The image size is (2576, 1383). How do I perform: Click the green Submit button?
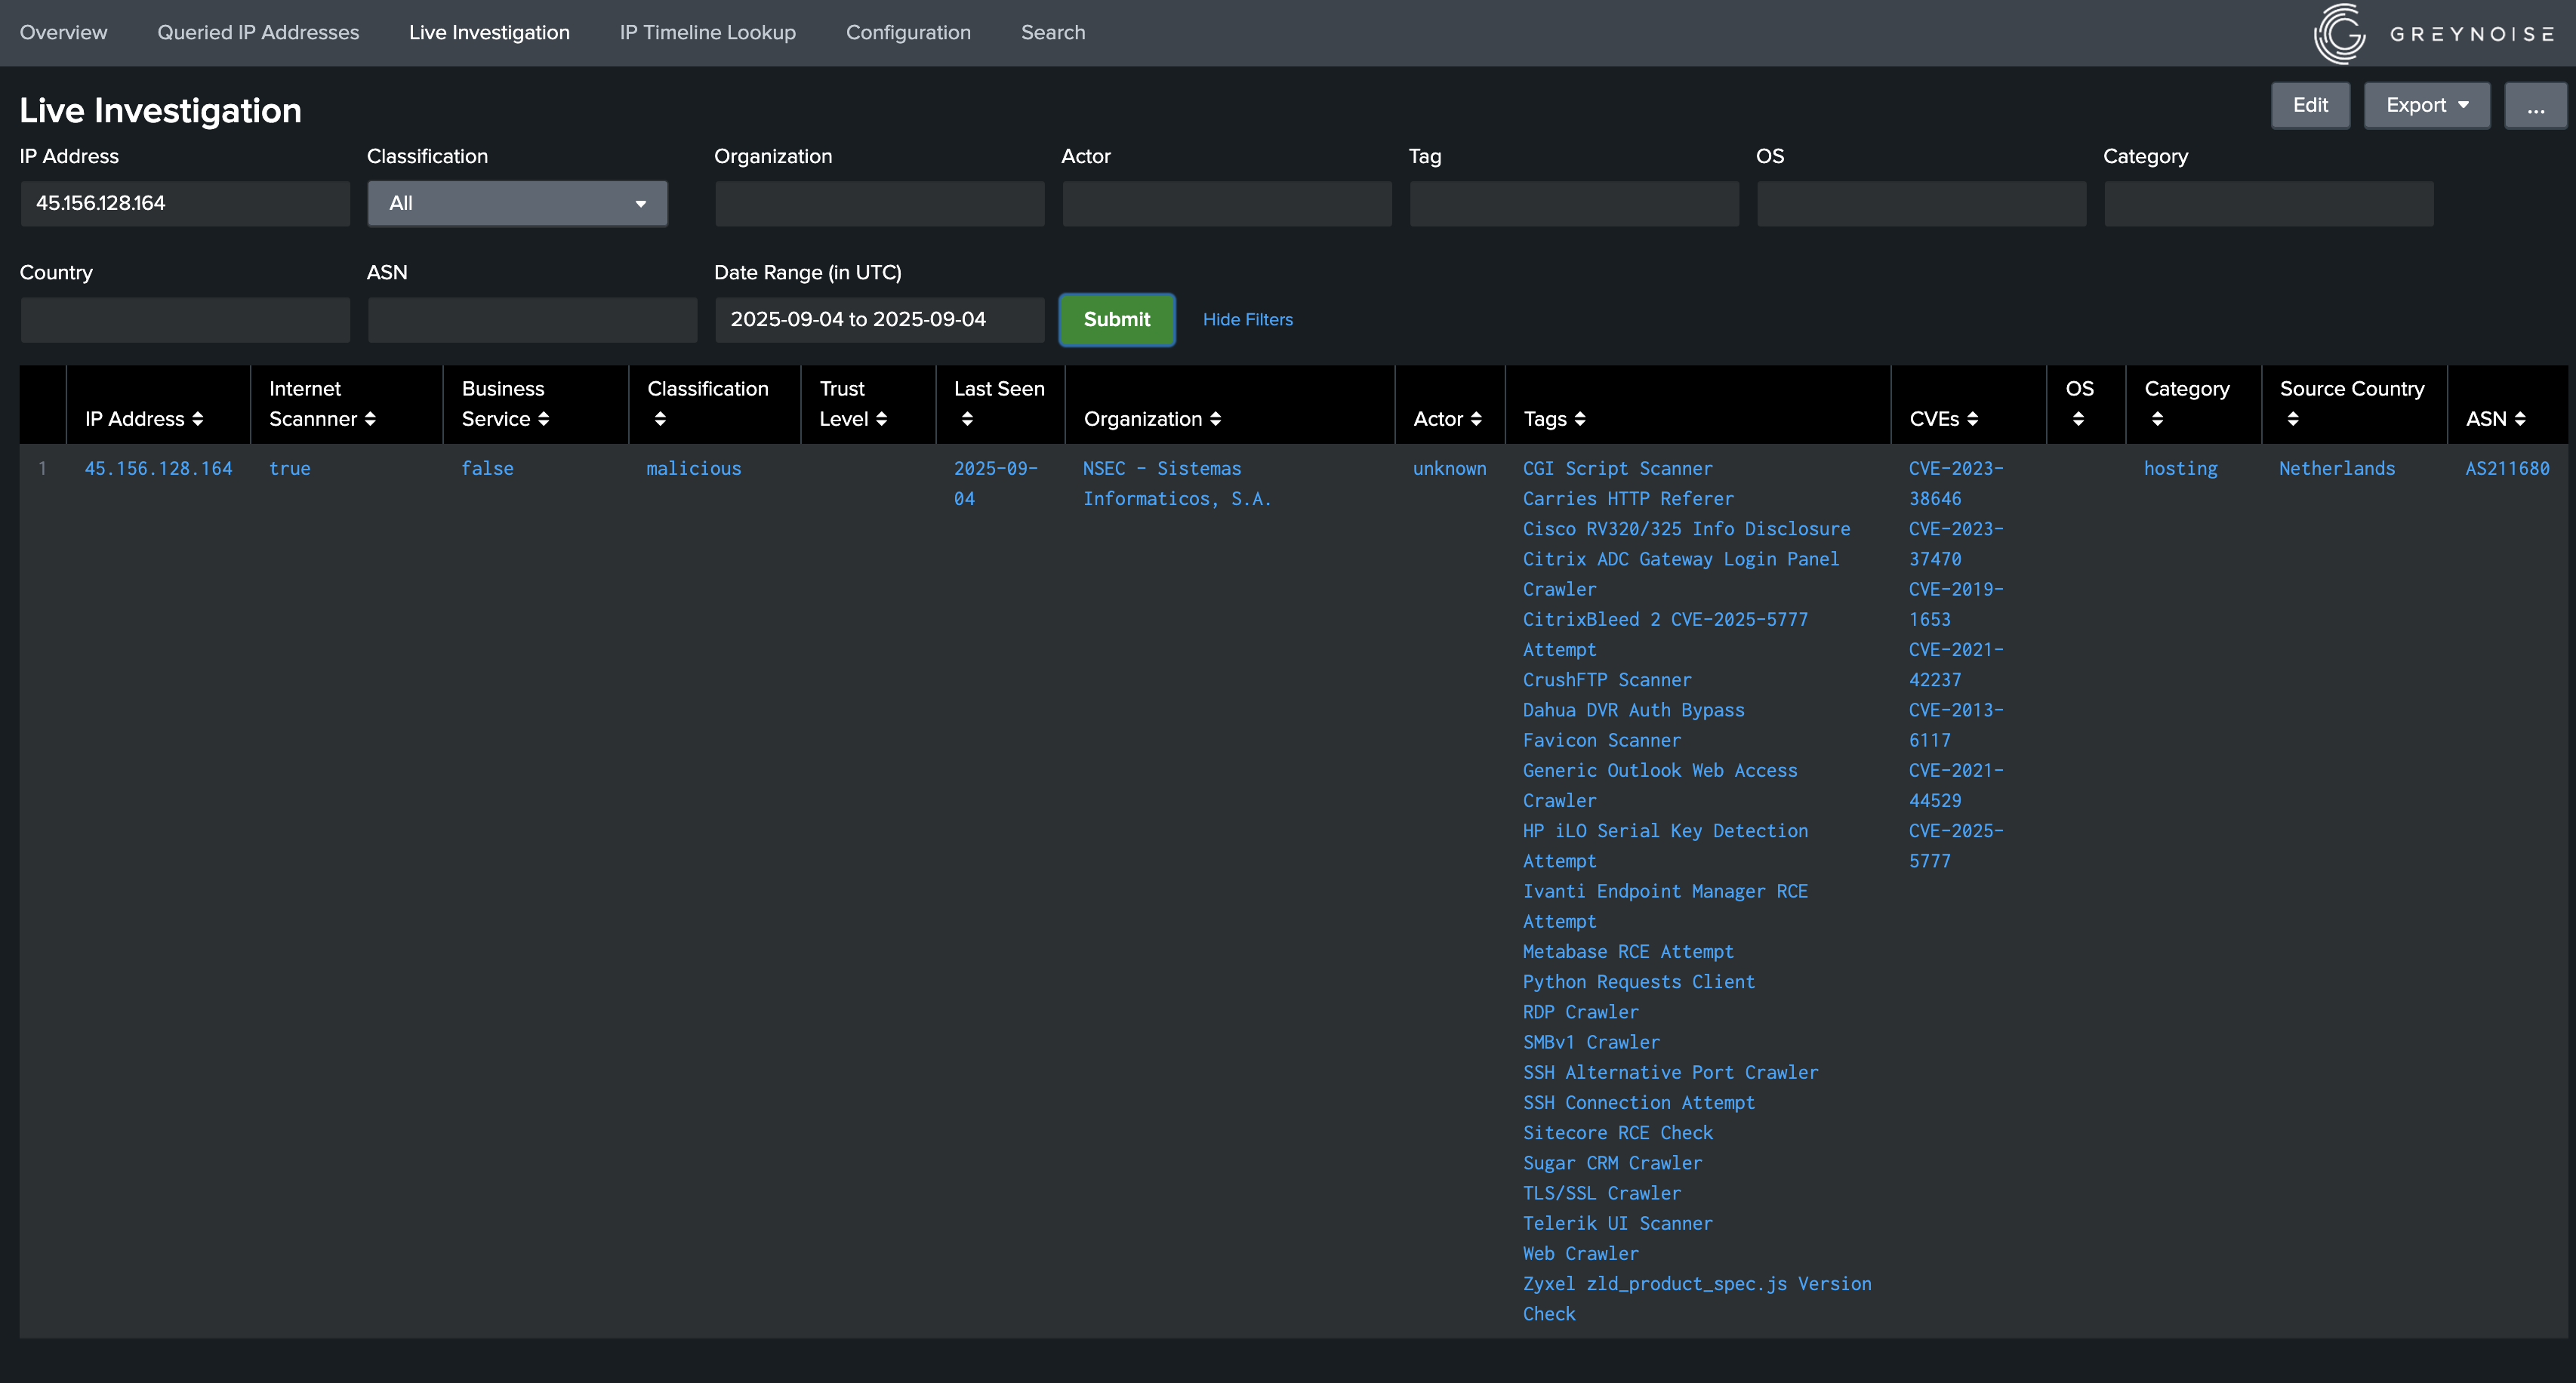1117,319
